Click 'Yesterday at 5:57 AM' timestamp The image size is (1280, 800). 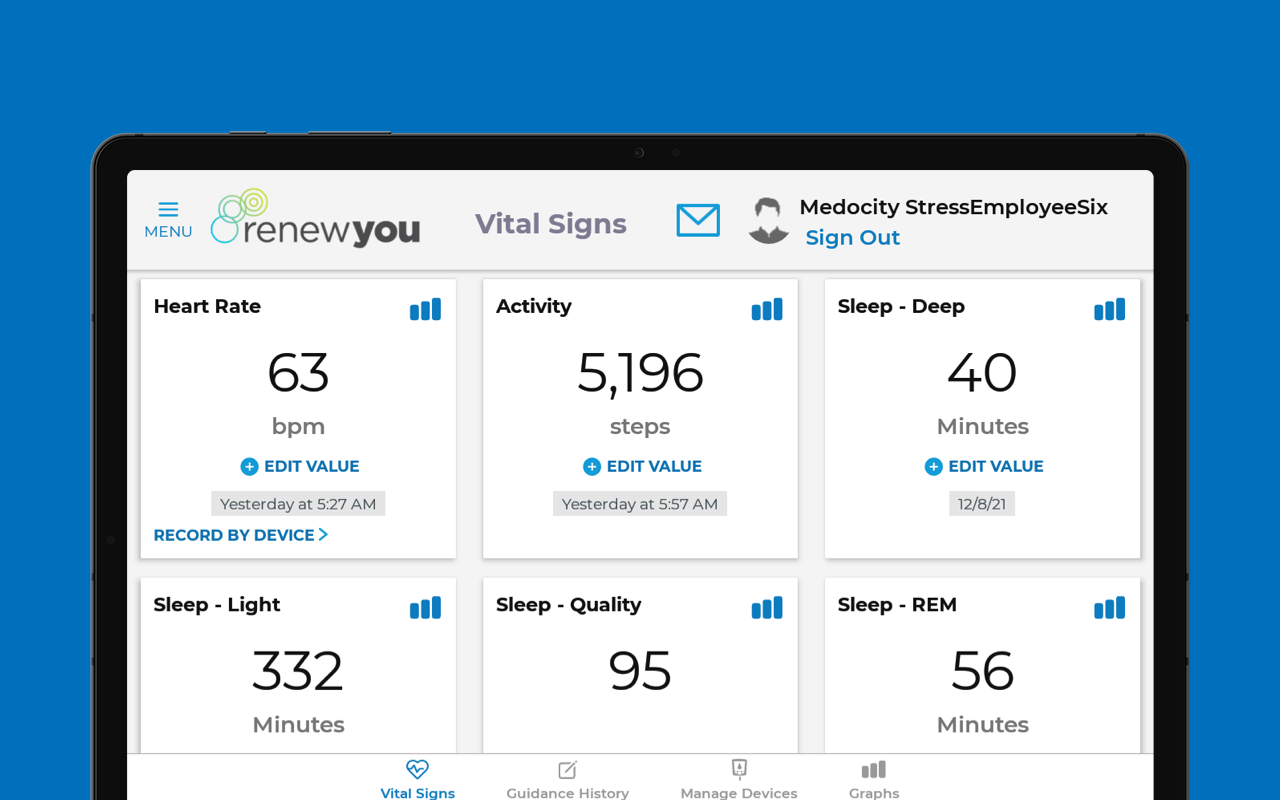[640, 504]
